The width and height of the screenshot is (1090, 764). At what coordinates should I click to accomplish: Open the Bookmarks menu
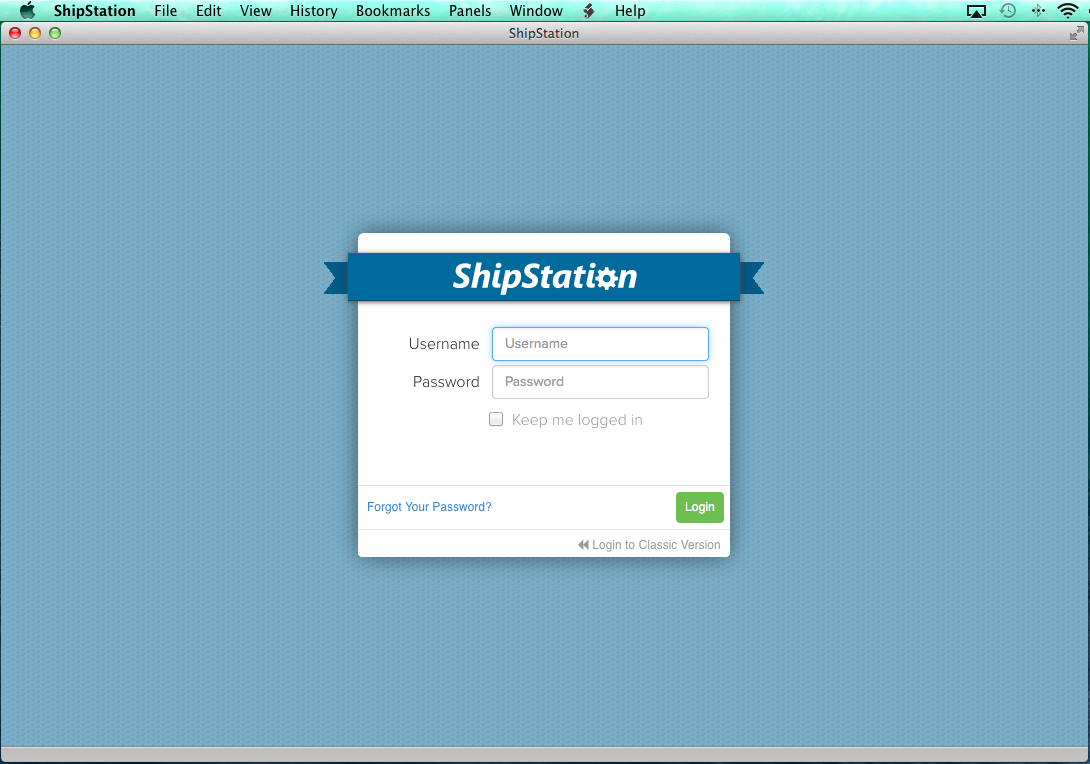point(393,11)
